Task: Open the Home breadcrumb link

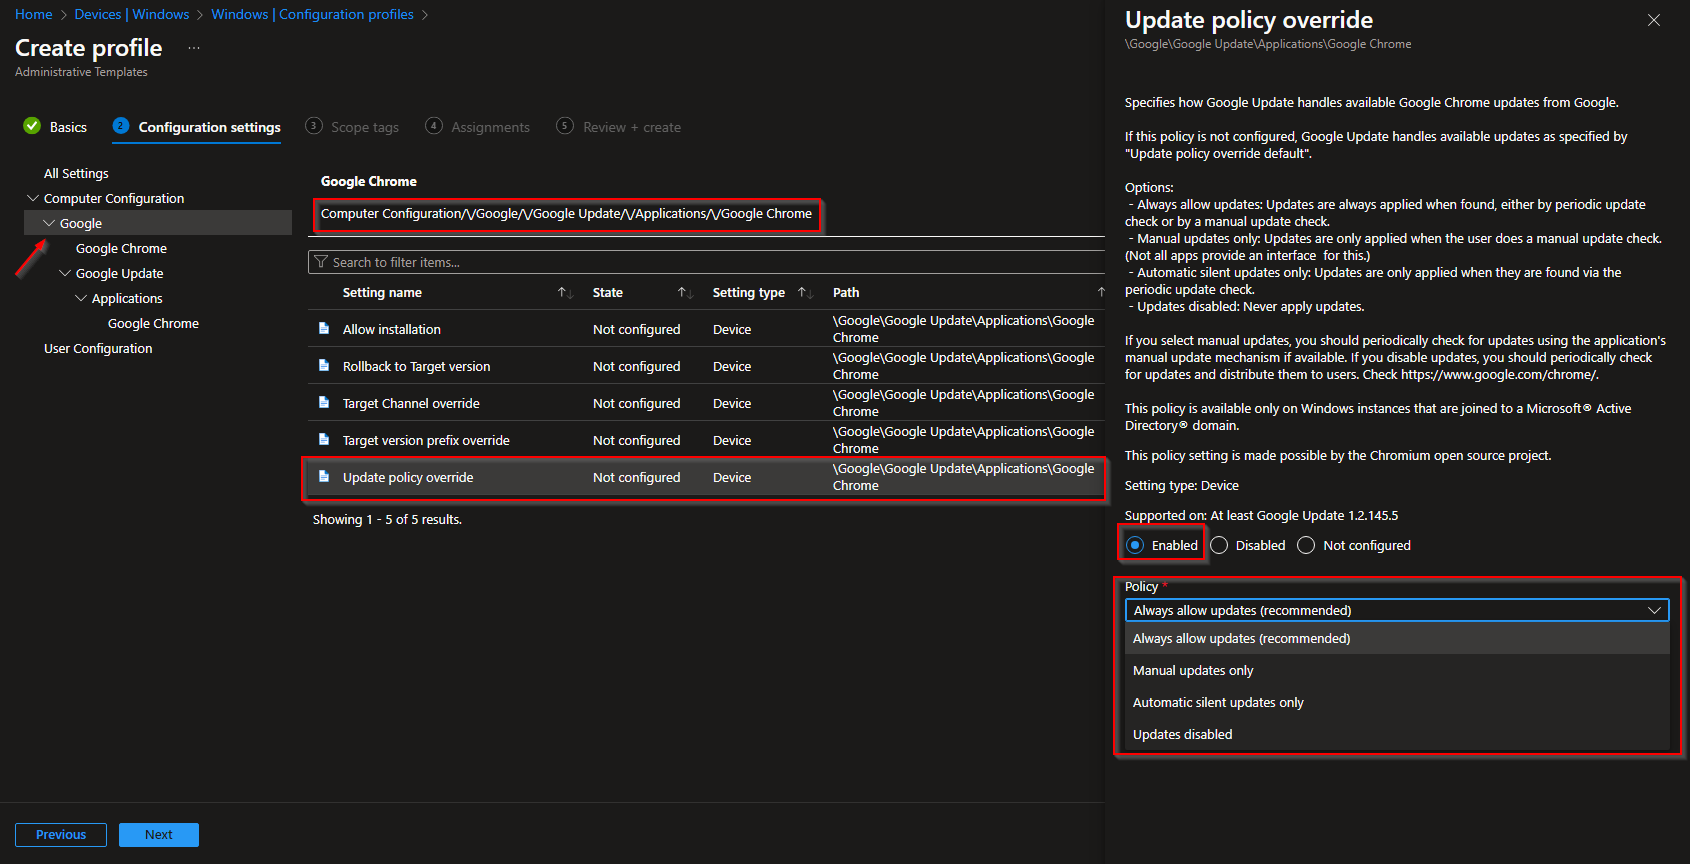Action: pyautogui.click(x=34, y=14)
